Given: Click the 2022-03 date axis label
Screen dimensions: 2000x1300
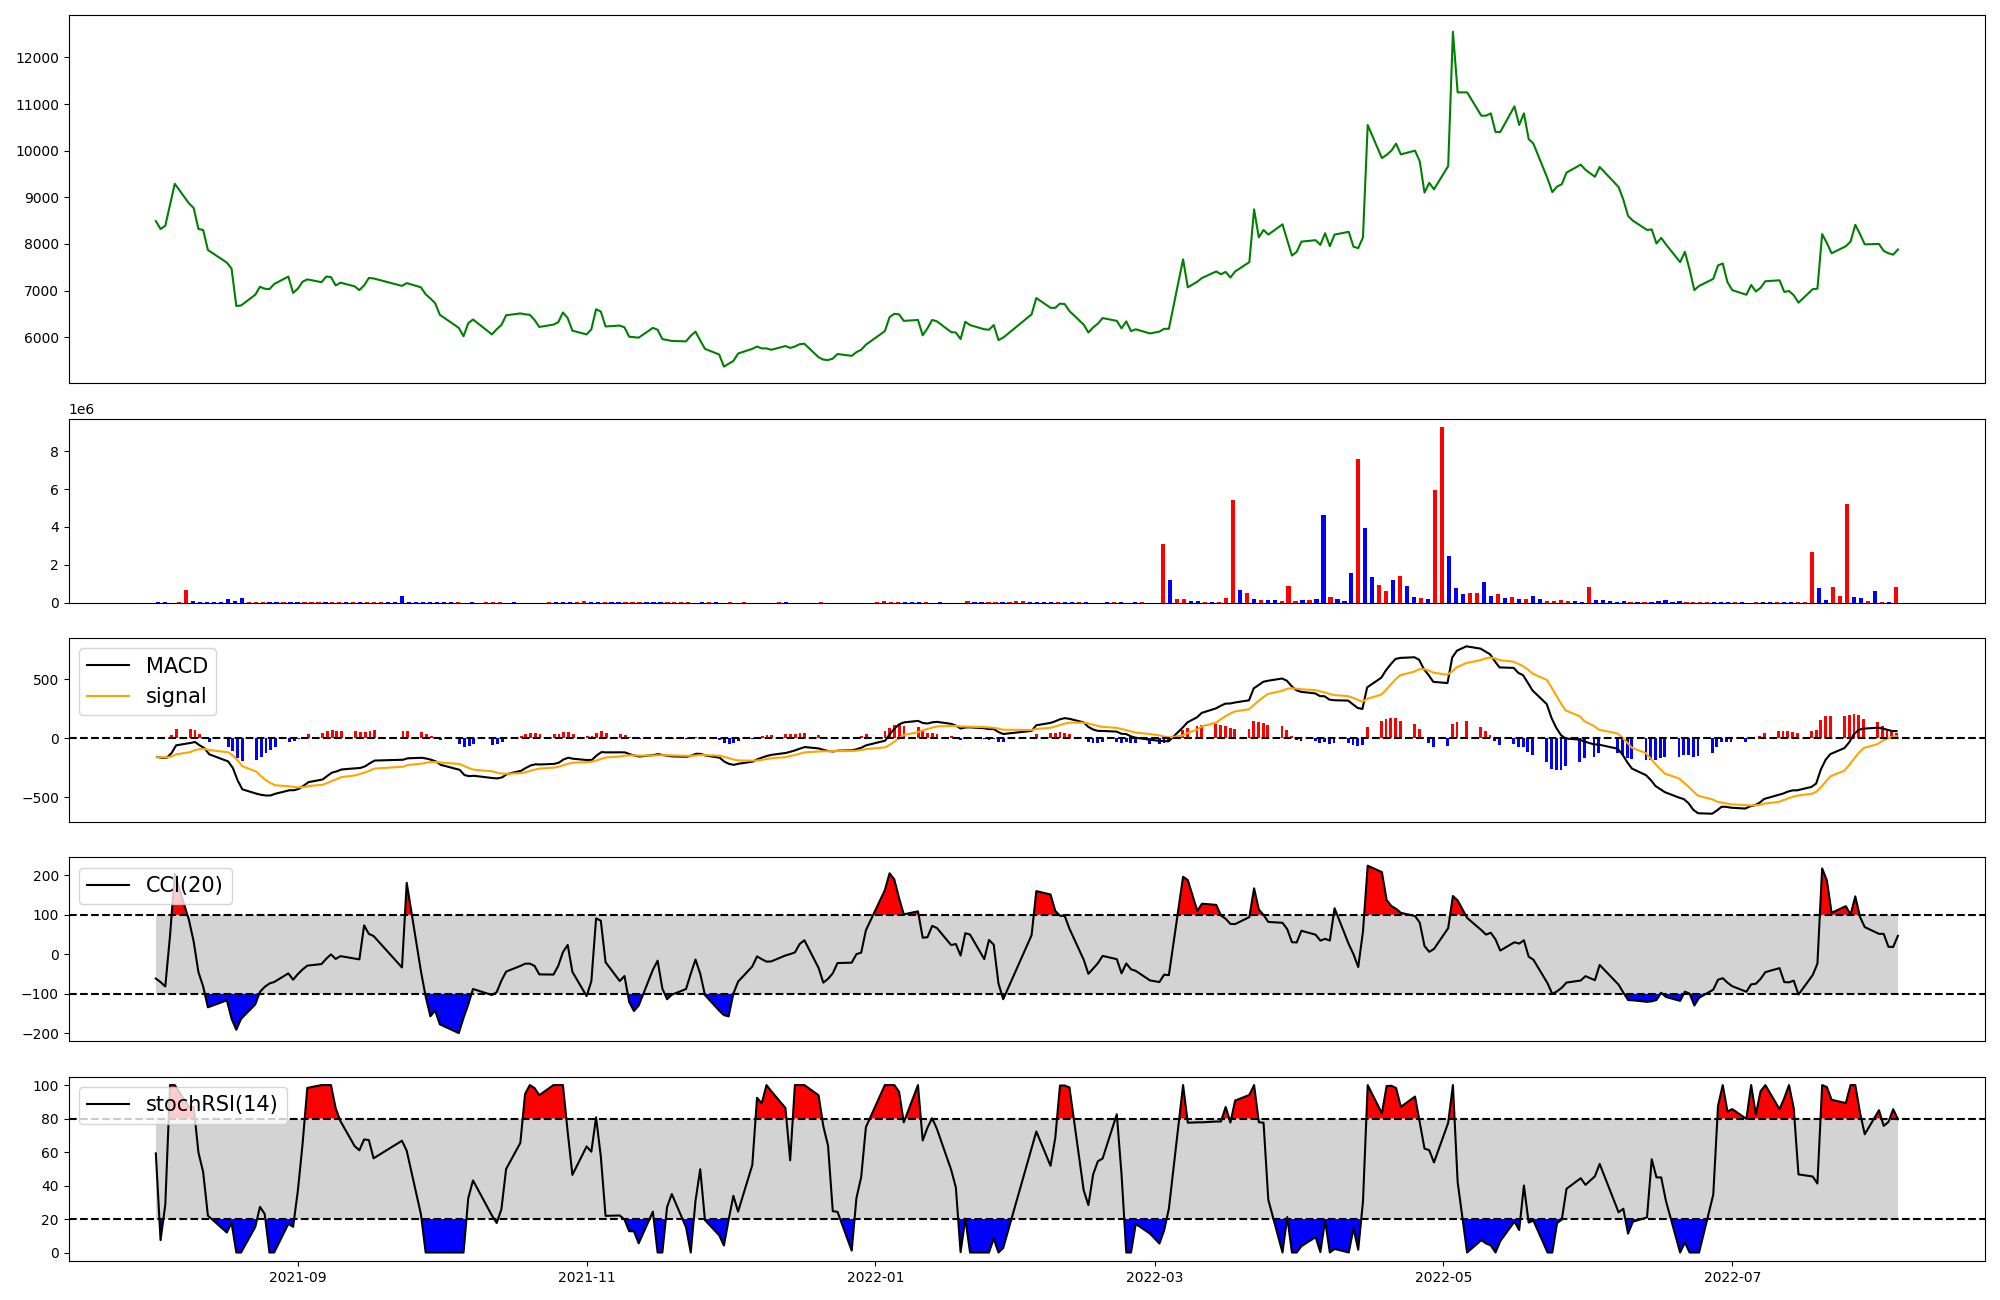Looking at the screenshot, I should point(1155,1277).
